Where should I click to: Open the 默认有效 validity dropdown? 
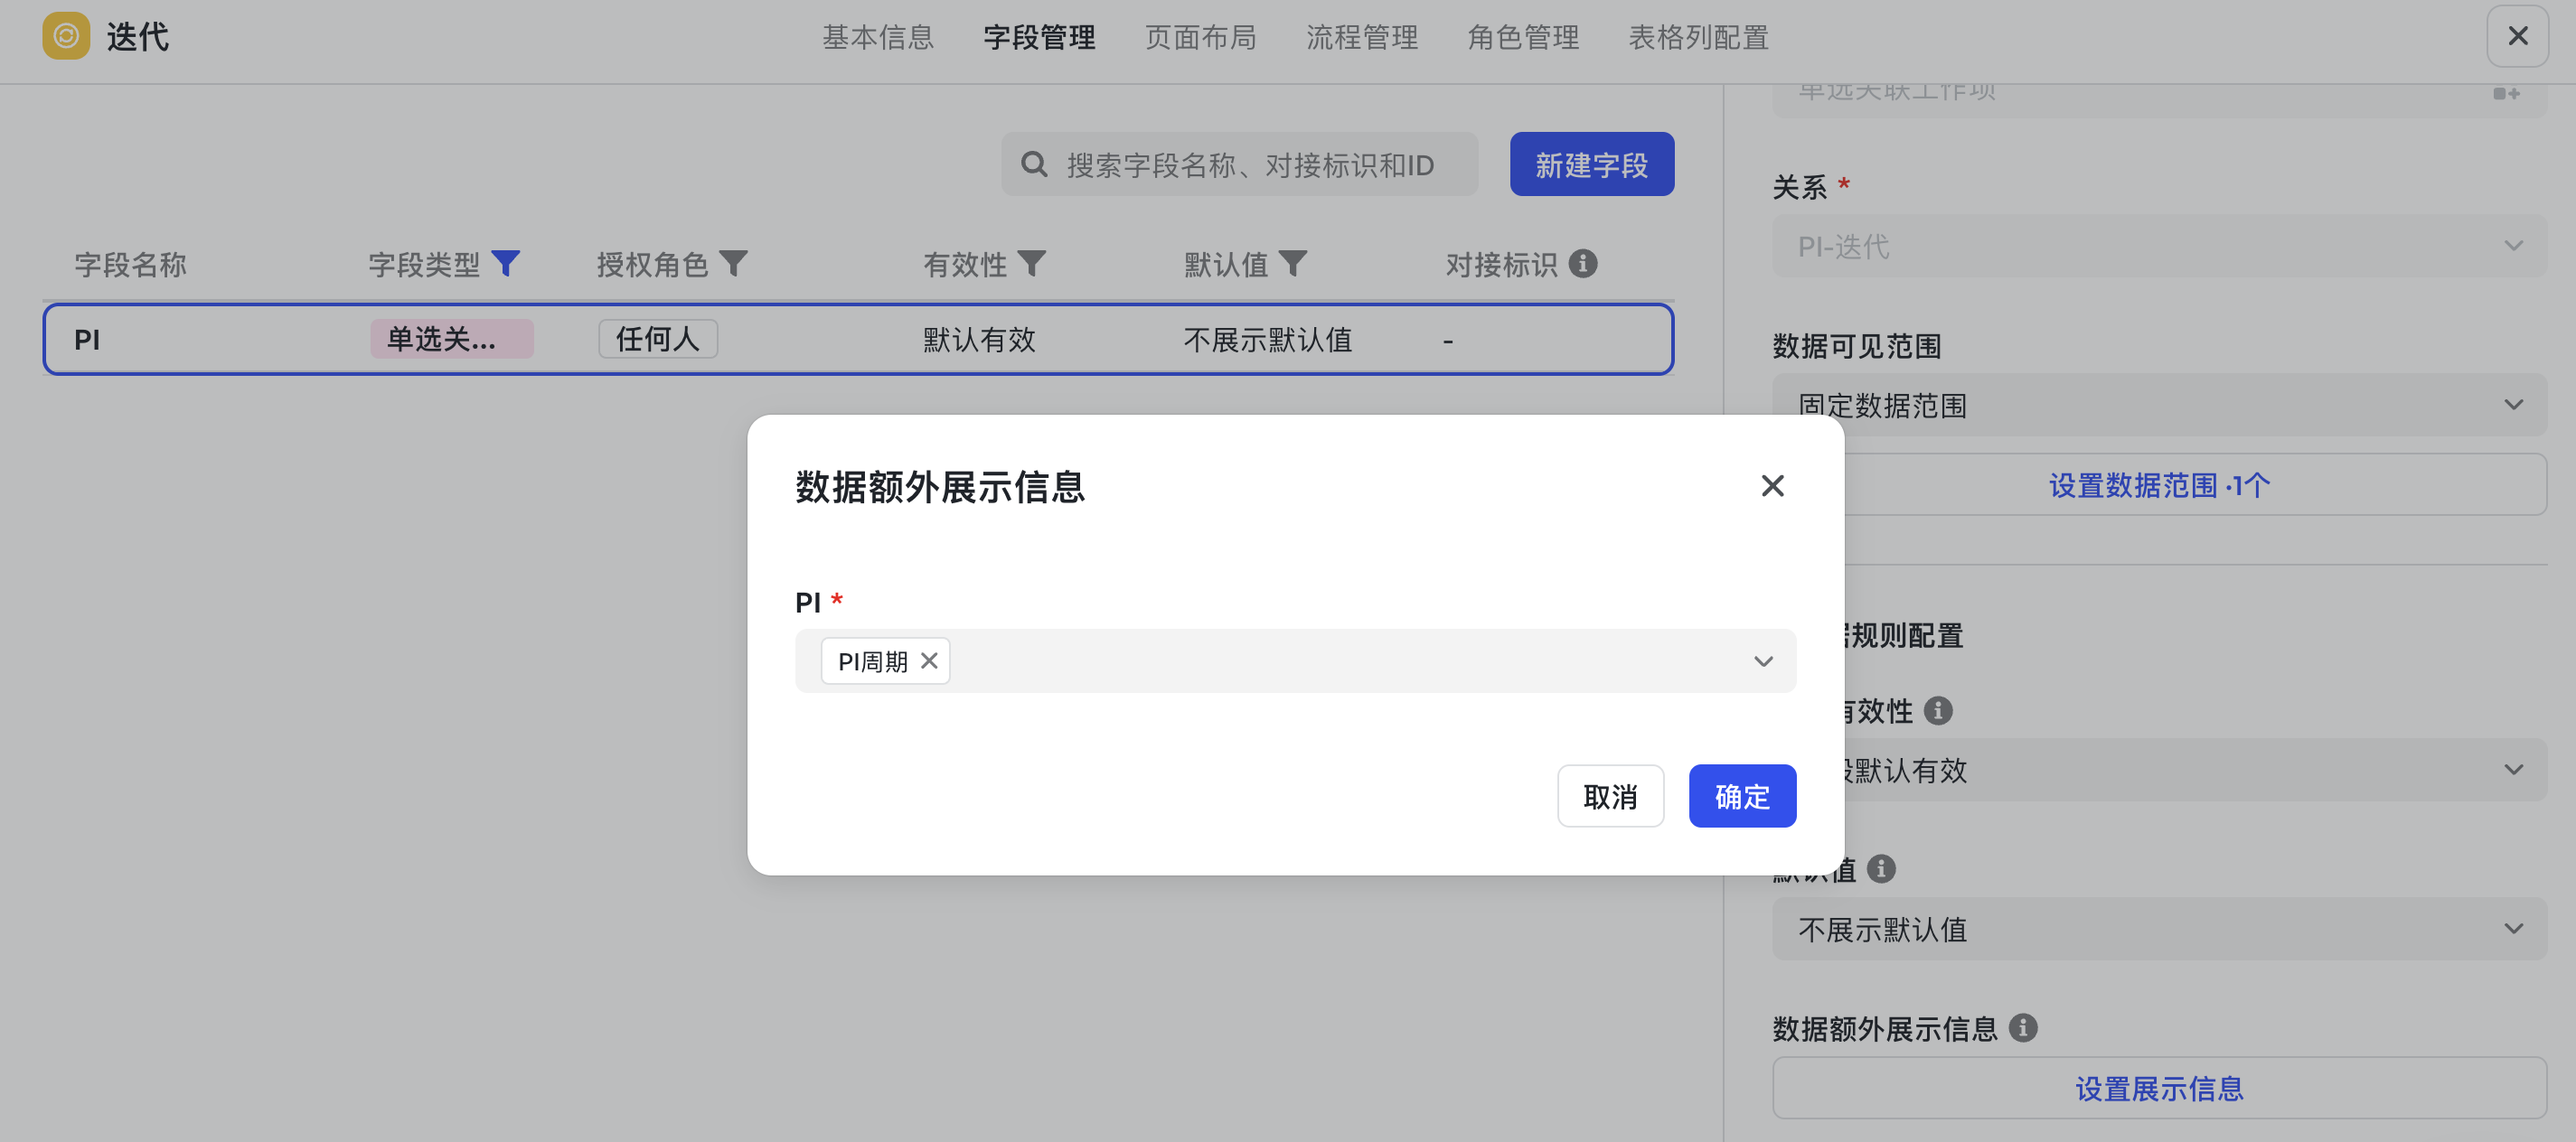tap(2159, 769)
